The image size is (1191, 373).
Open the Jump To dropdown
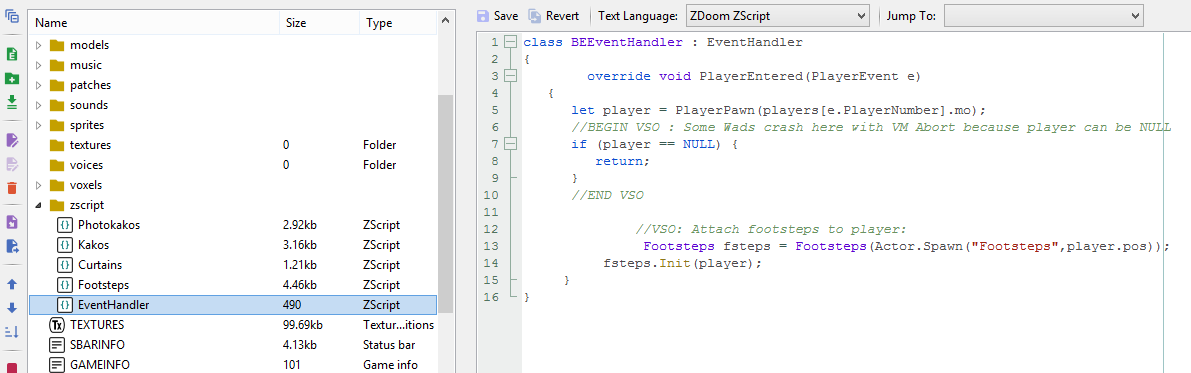coord(1043,15)
